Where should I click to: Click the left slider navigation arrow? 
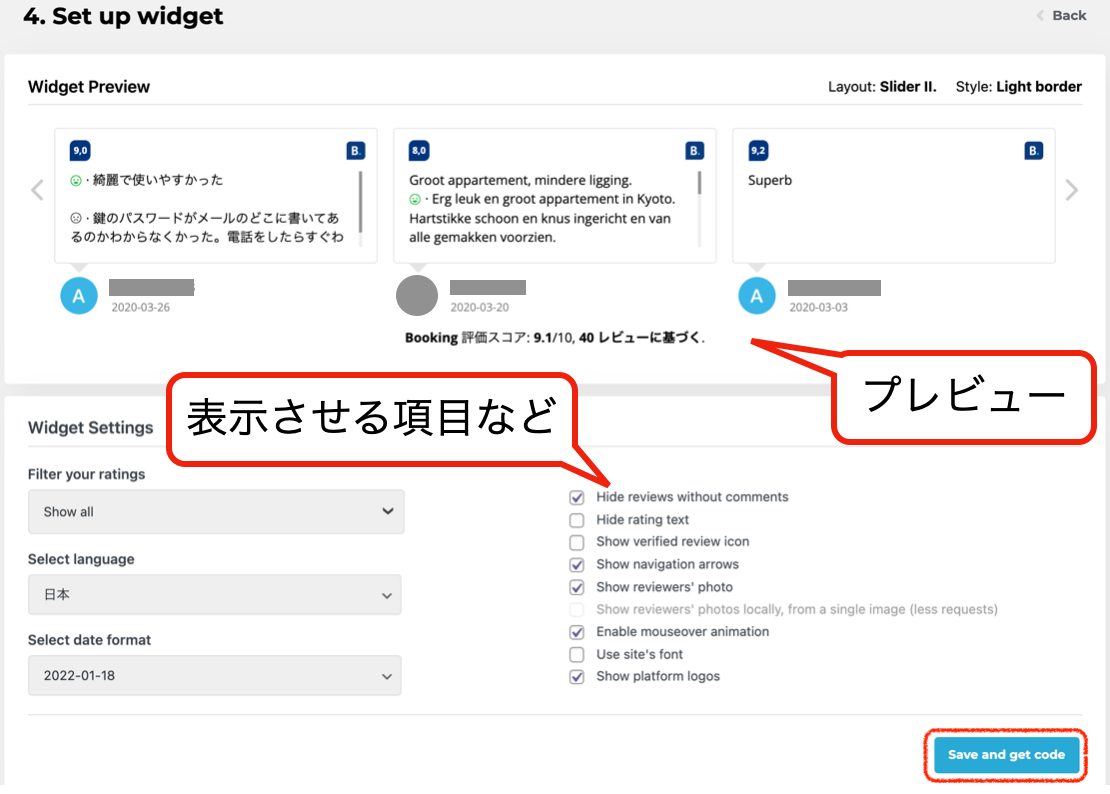[37, 190]
